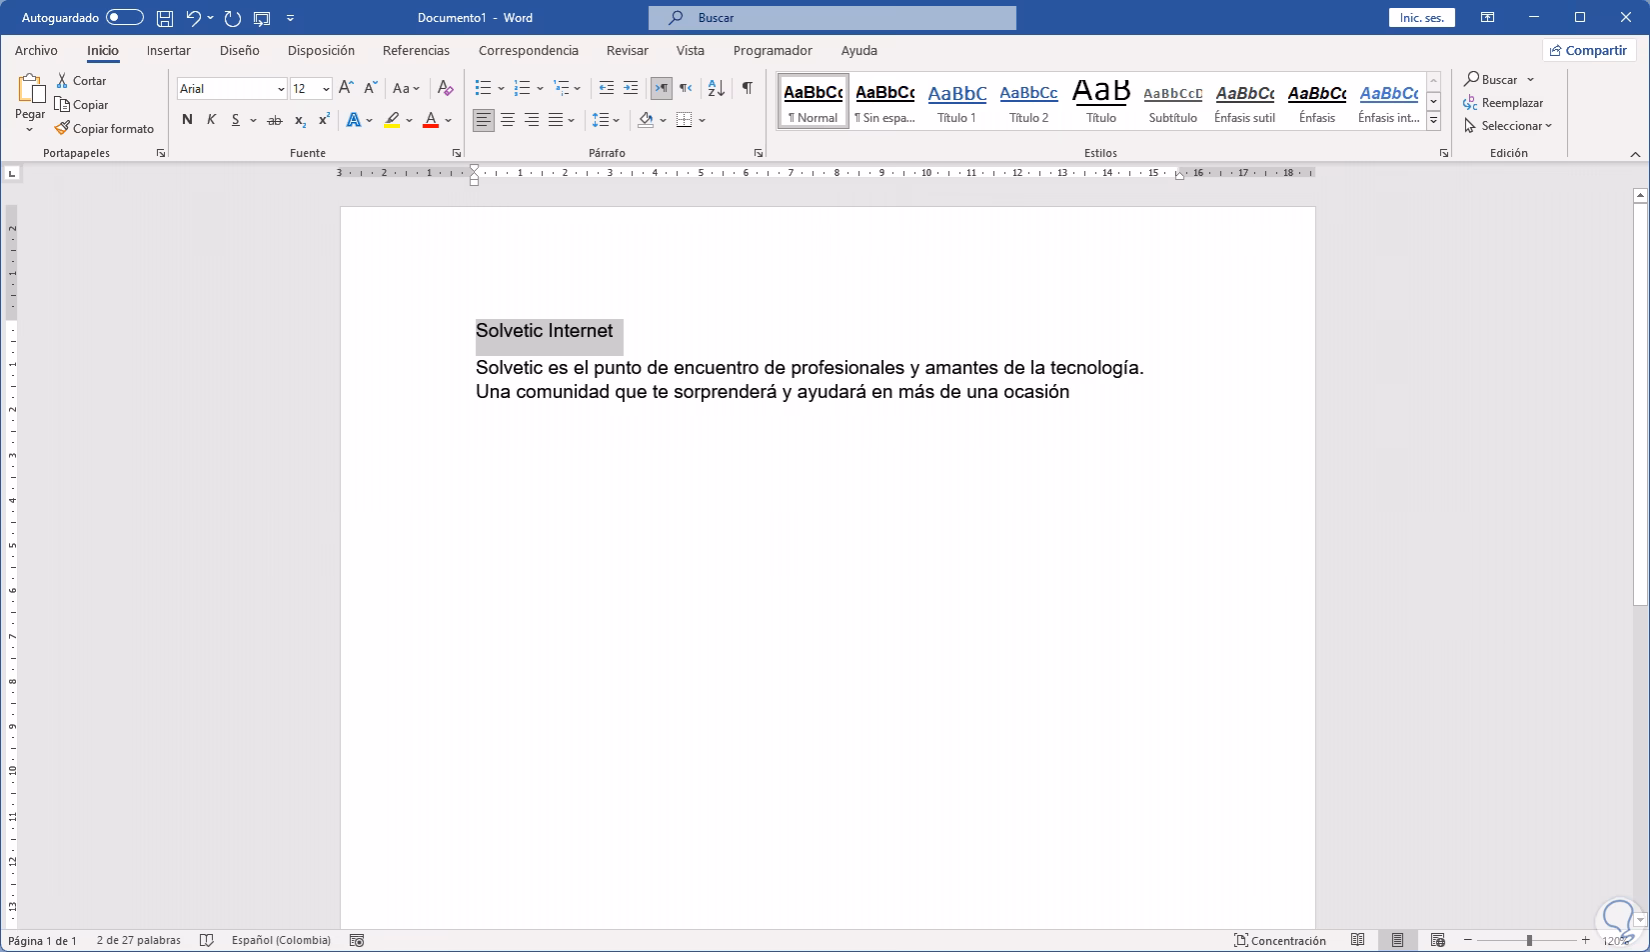Open the font size dropdown
1650x952 pixels.
pos(325,89)
